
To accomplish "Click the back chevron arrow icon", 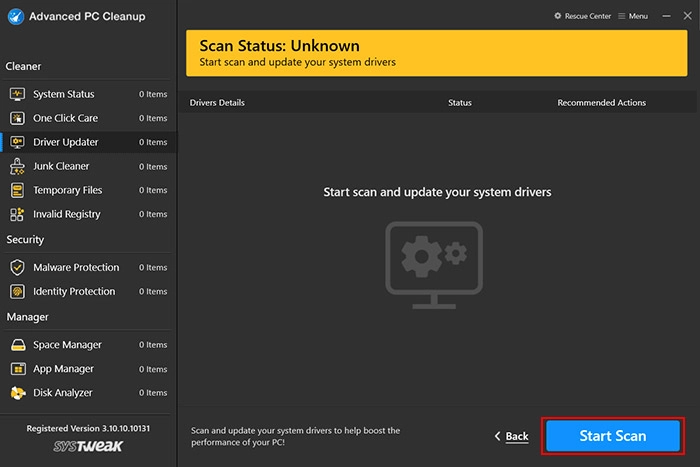I will [x=497, y=436].
